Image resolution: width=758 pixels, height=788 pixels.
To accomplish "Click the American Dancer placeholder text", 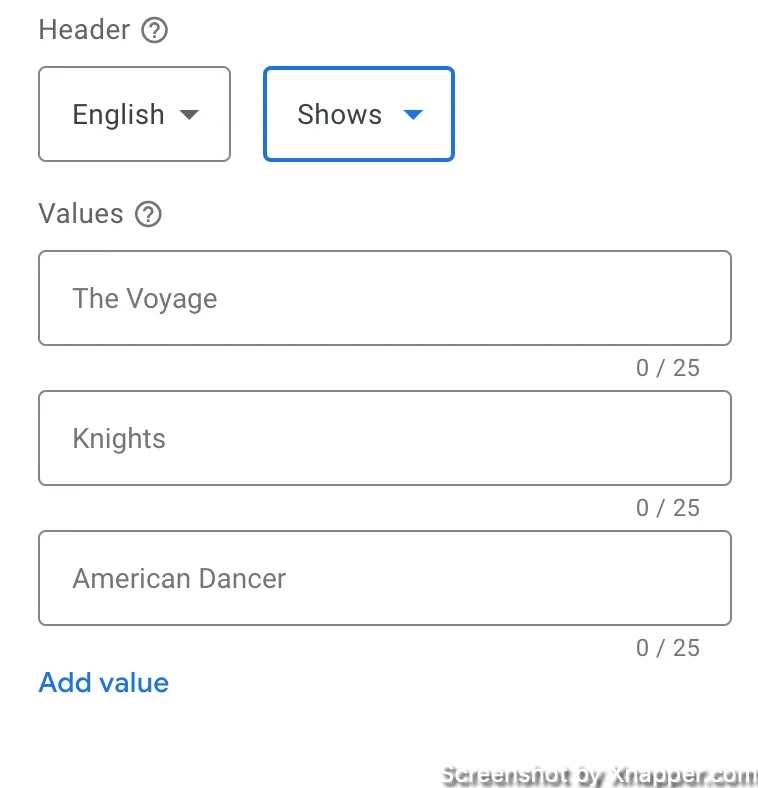I will pos(179,578).
